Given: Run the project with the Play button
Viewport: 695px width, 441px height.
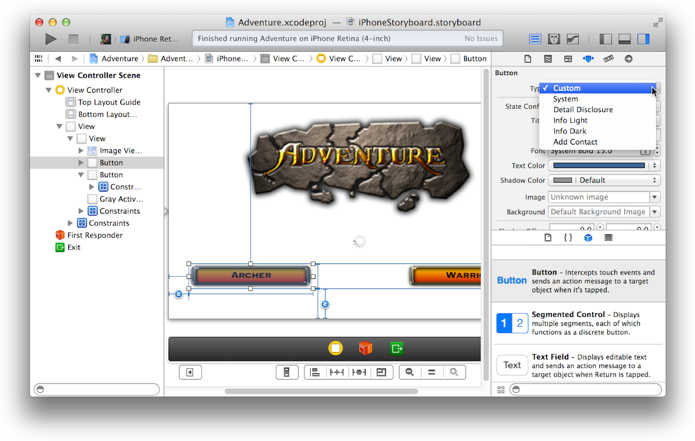Looking at the screenshot, I should pos(51,39).
